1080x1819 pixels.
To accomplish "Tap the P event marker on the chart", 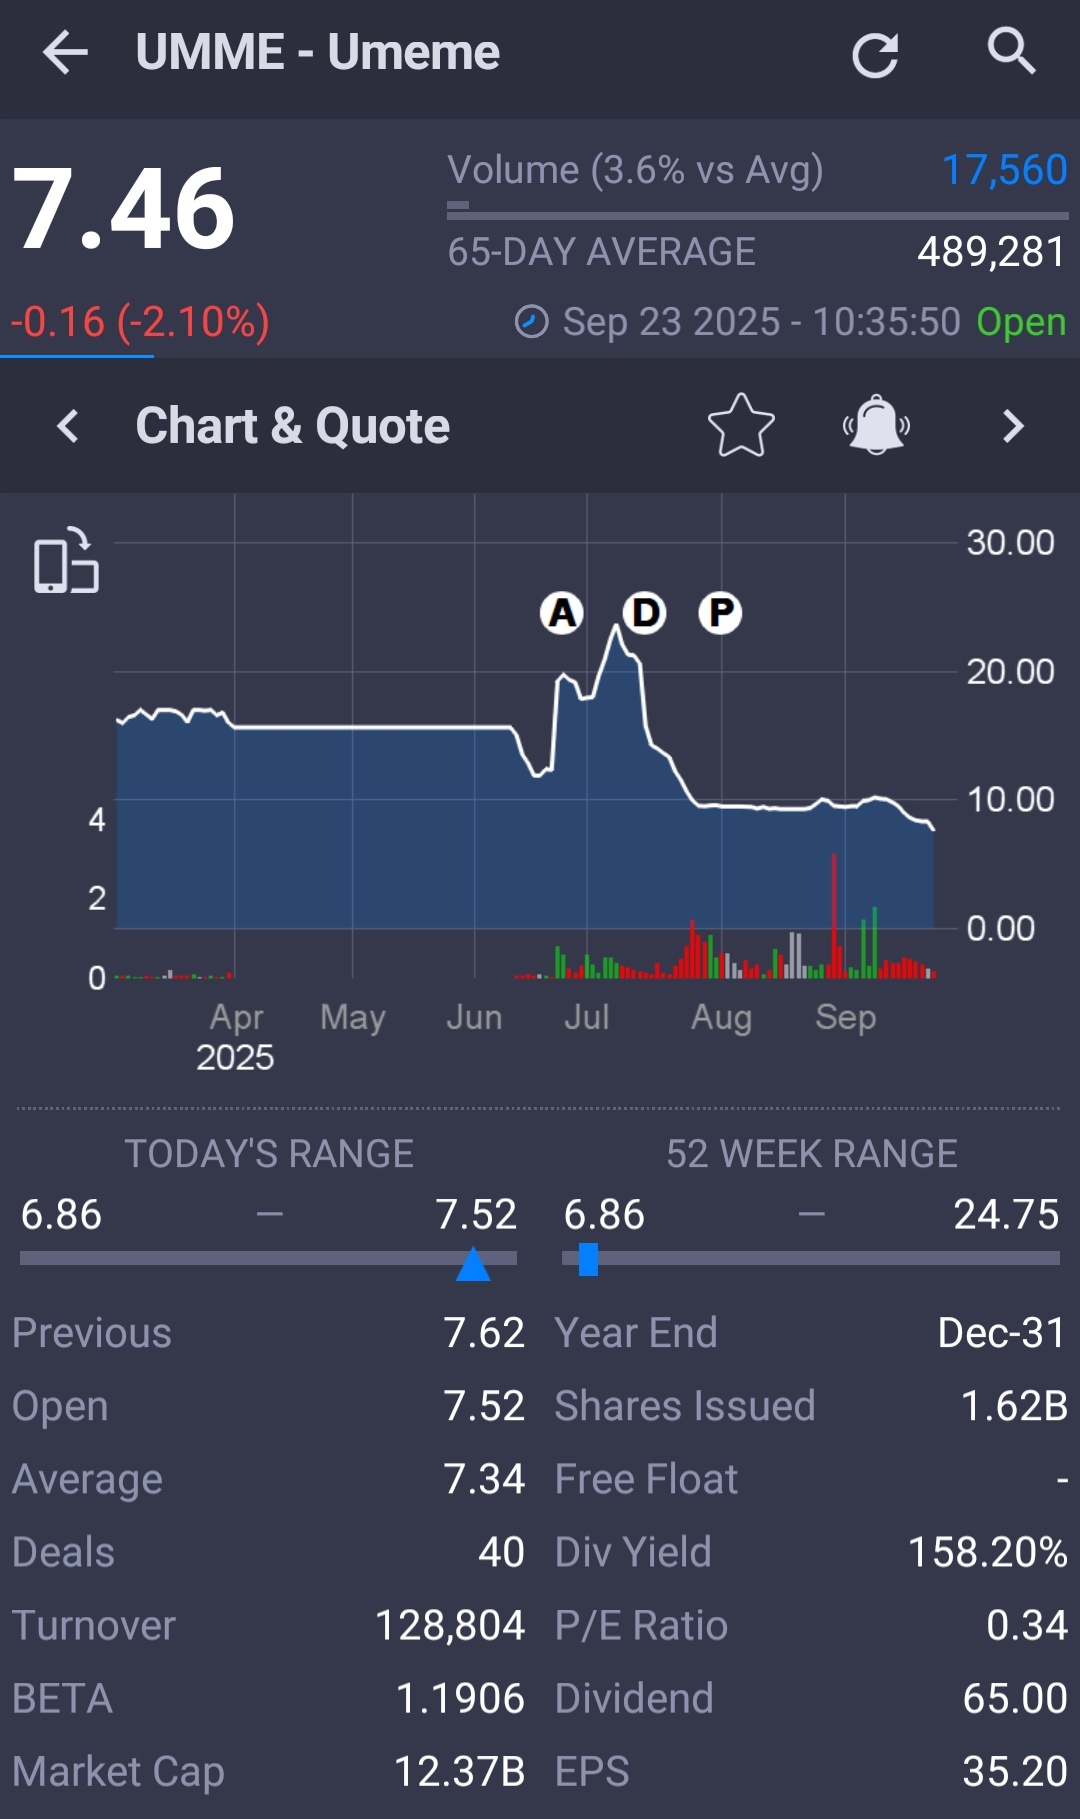I will click(x=720, y=612).
